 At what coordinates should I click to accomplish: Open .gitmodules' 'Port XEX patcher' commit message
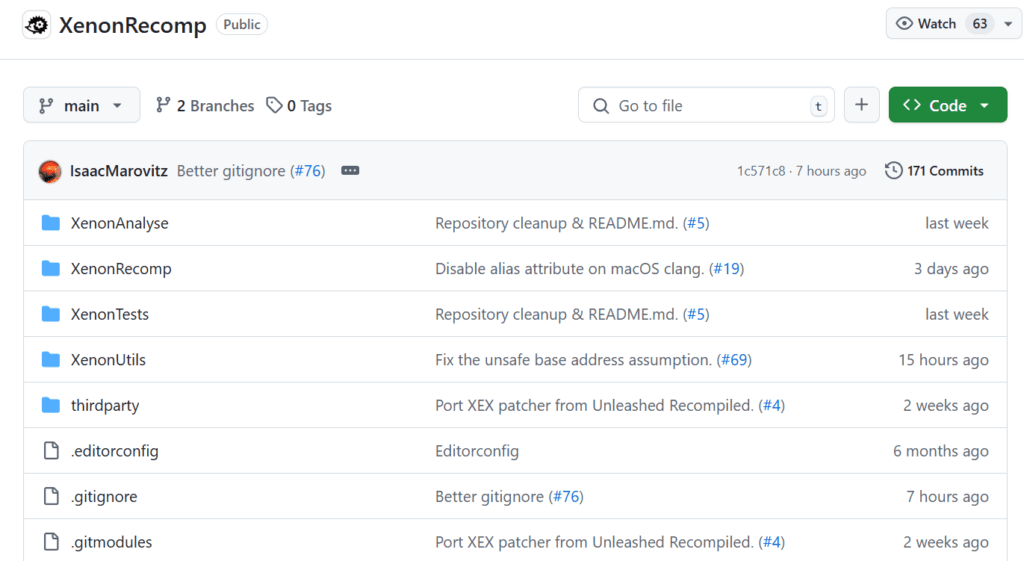click(x=594, y=542)
